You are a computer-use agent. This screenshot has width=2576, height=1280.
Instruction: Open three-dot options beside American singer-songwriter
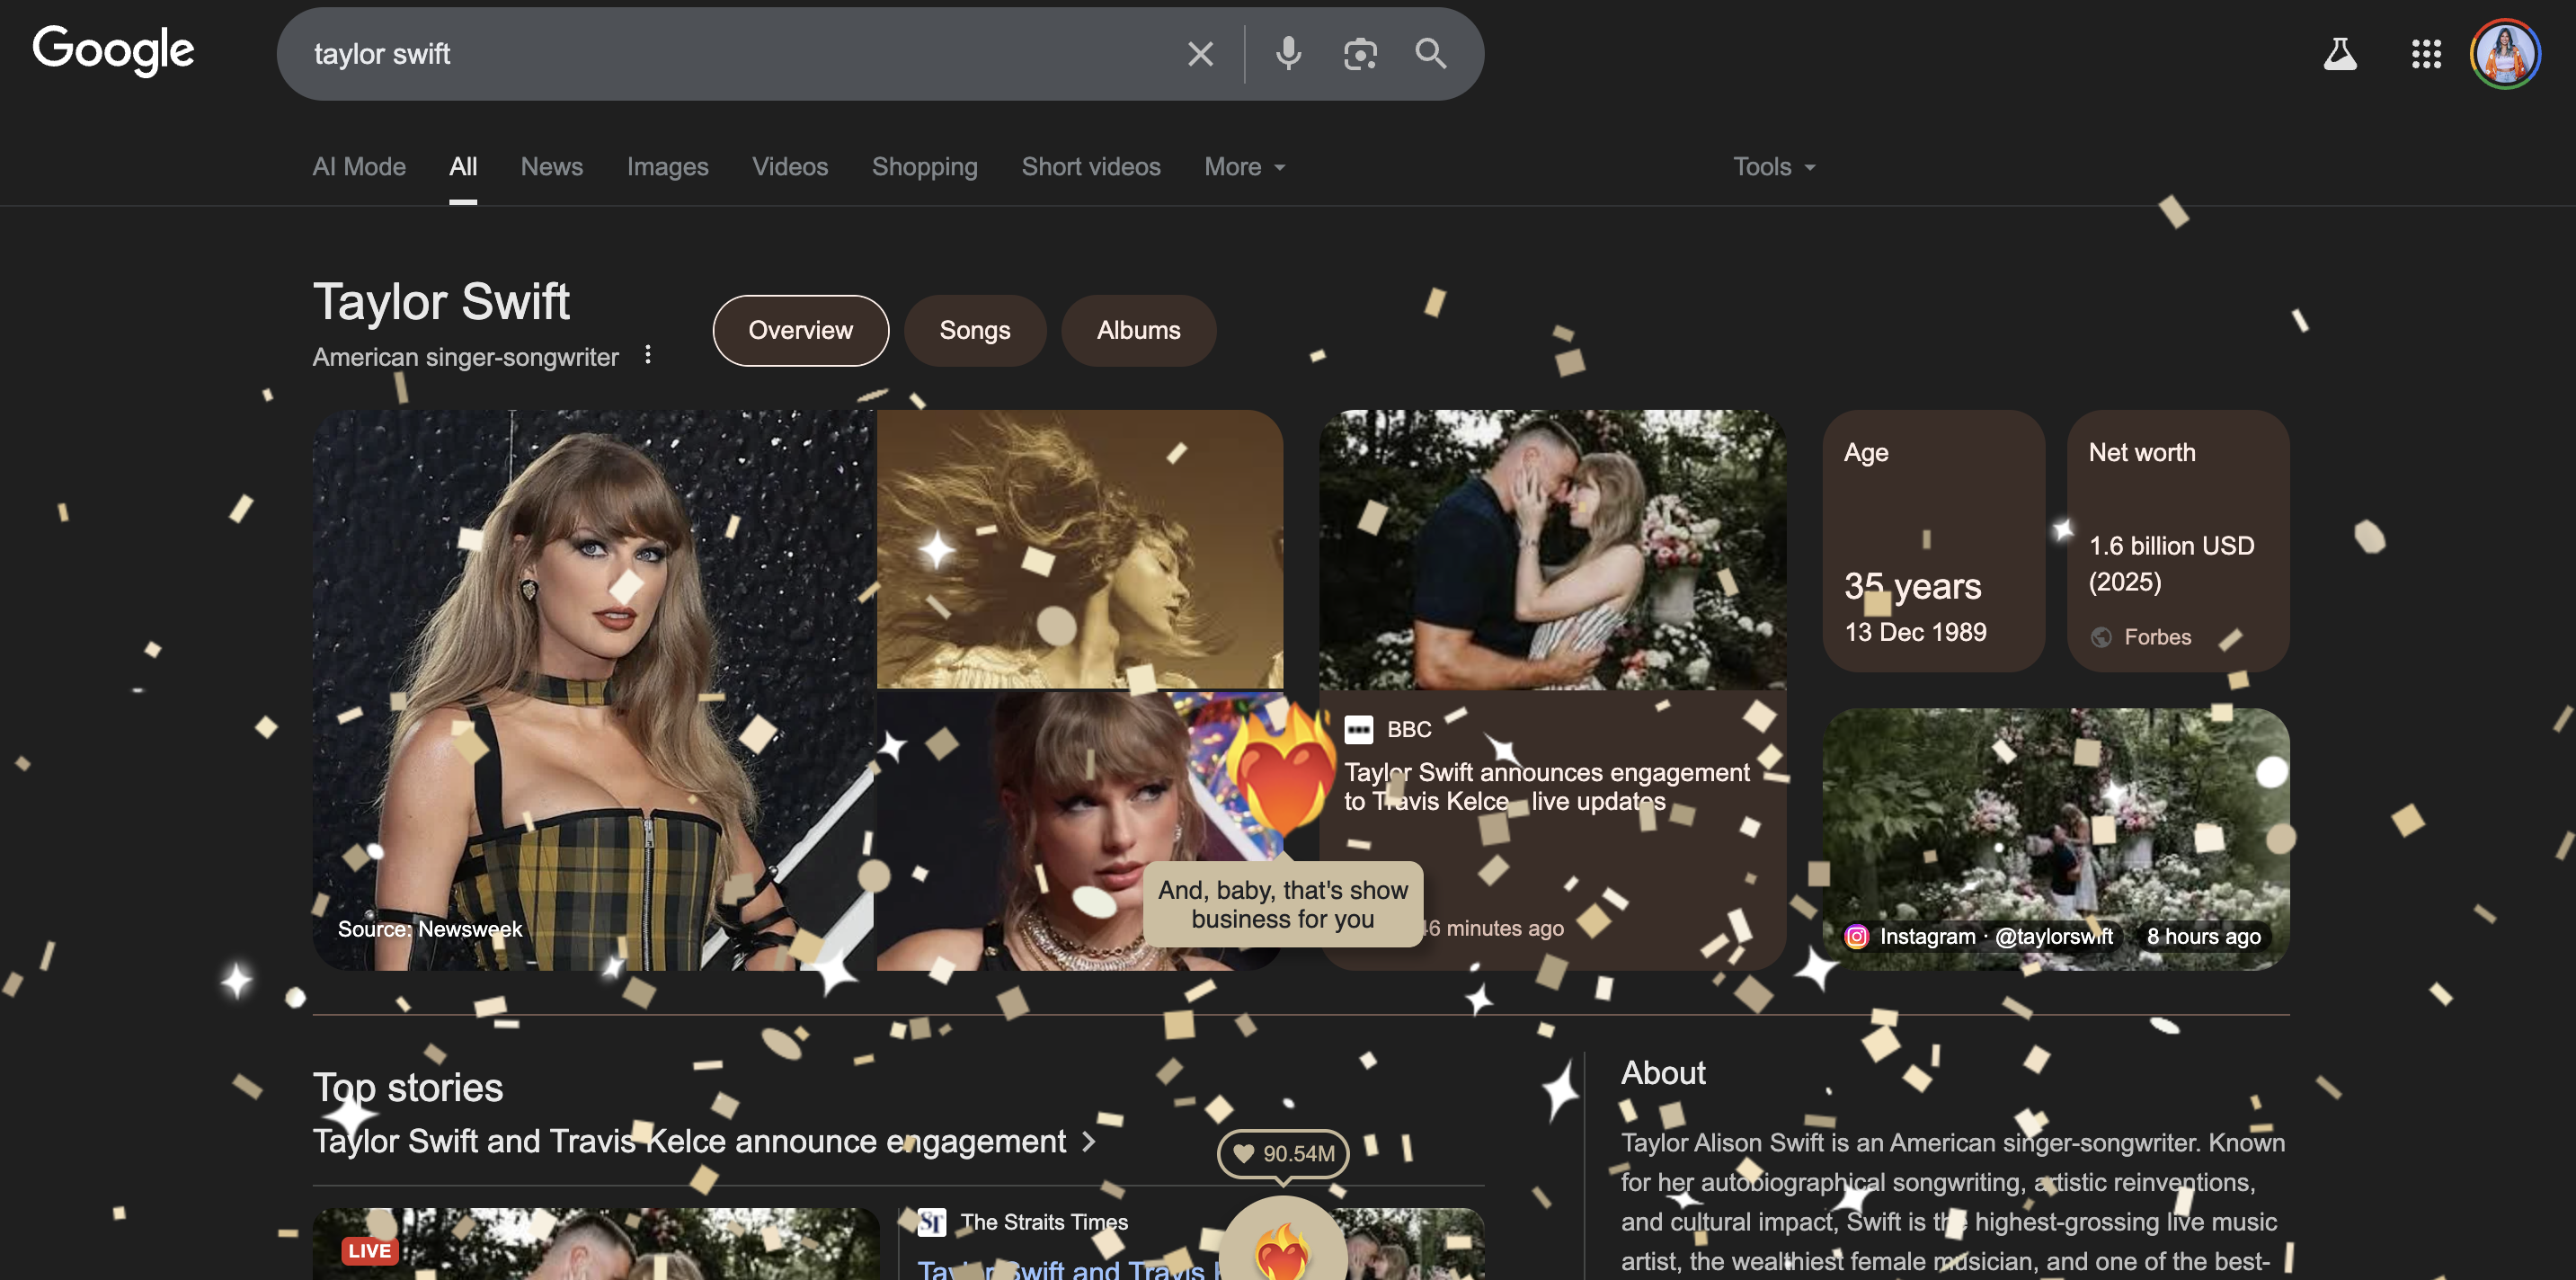(x=648, y=355)
